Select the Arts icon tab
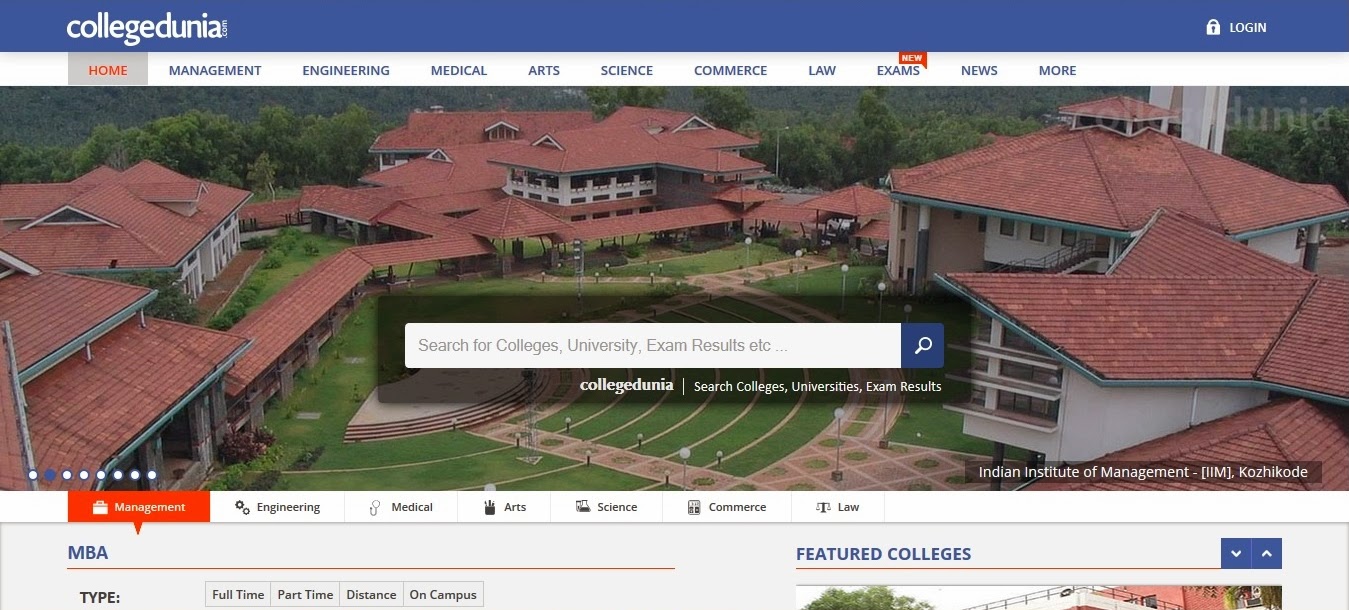 pos(504,507)
